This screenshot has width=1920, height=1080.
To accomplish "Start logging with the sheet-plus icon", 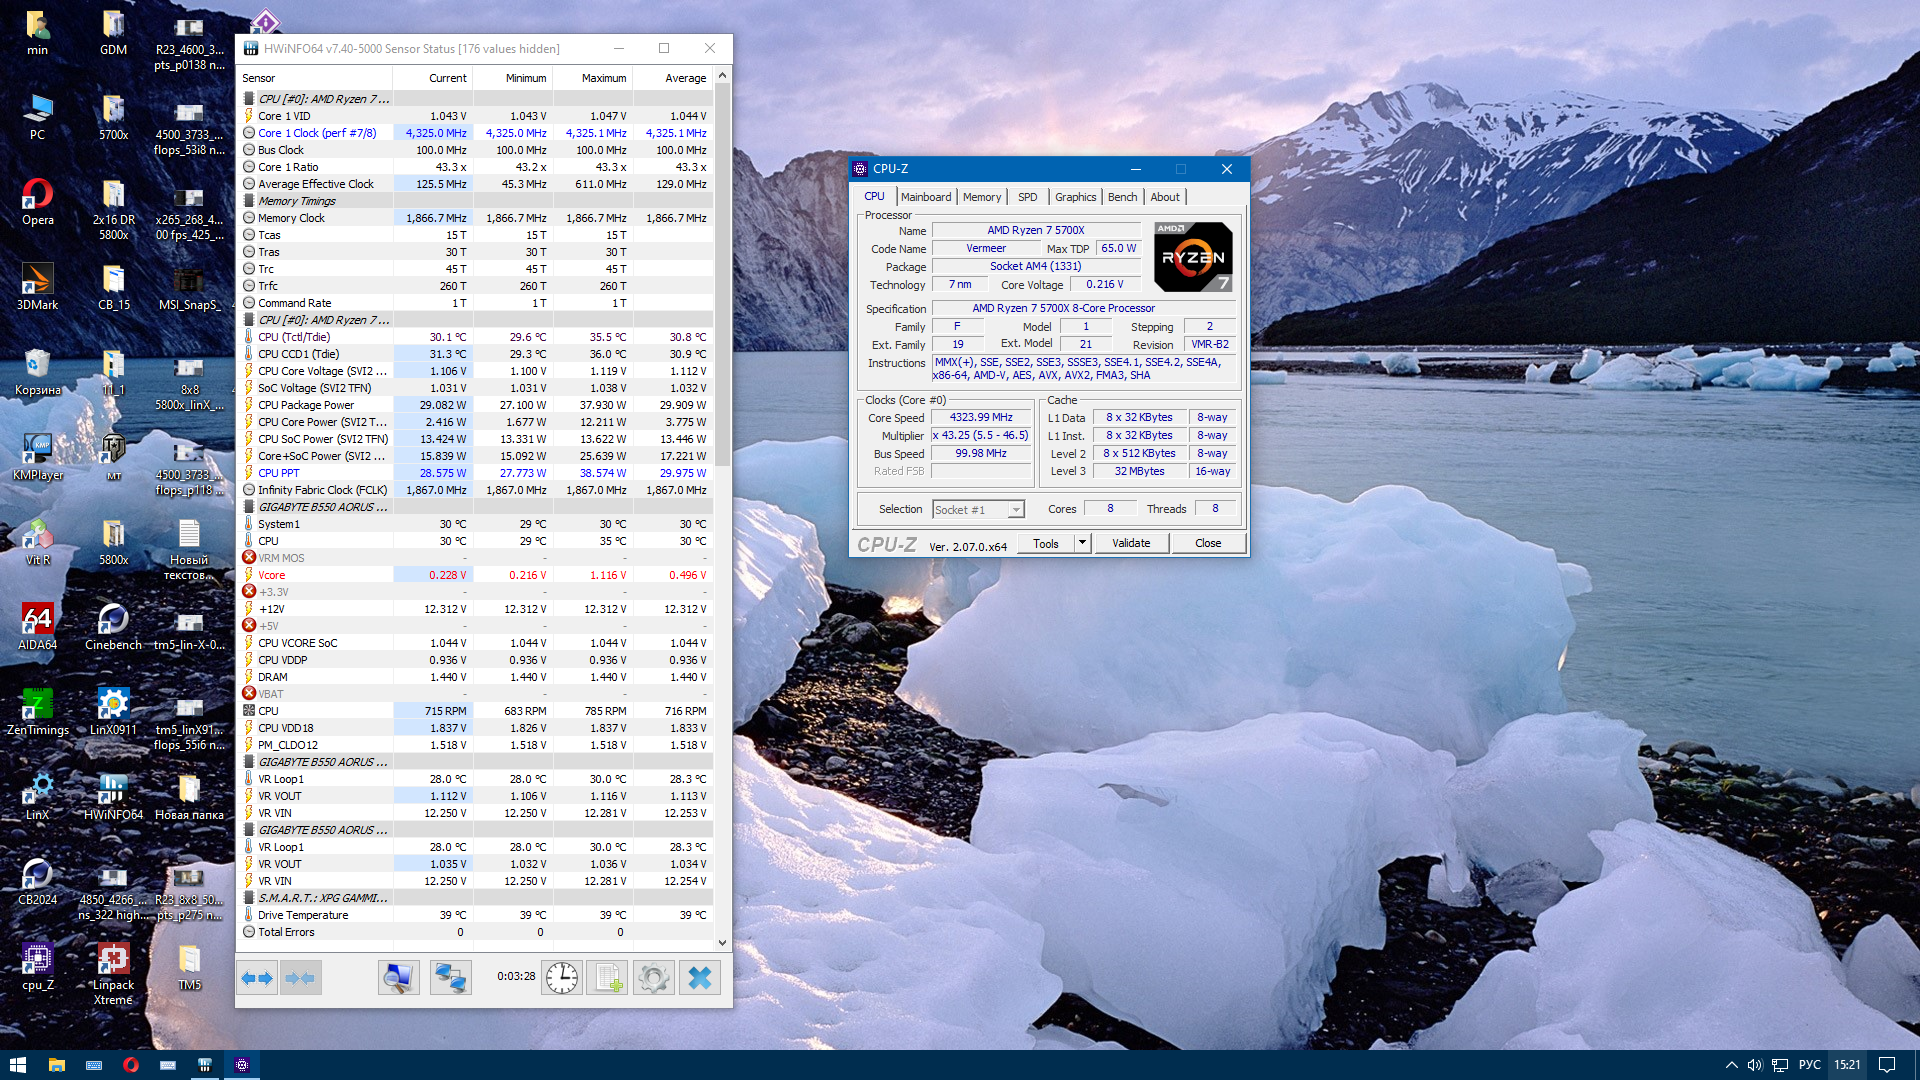I will tap(607, 978).
